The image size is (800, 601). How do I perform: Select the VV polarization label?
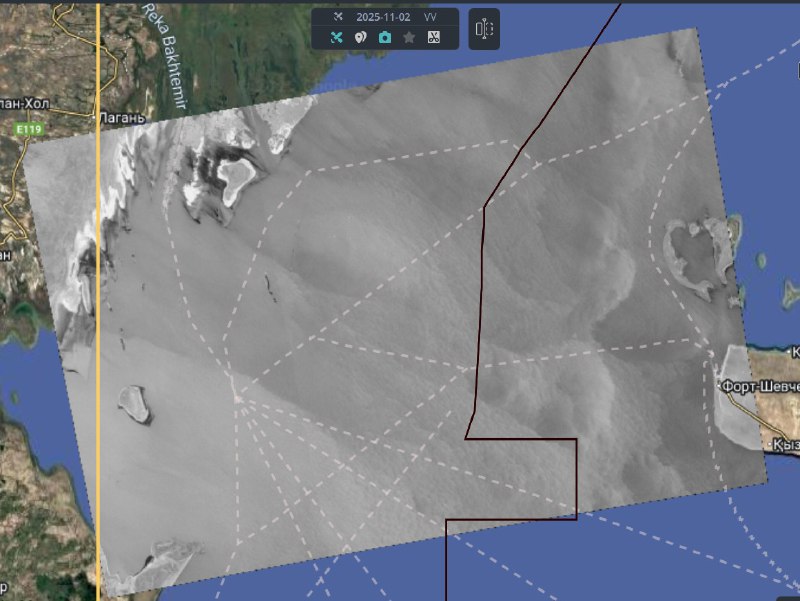(x=429, y=18)
